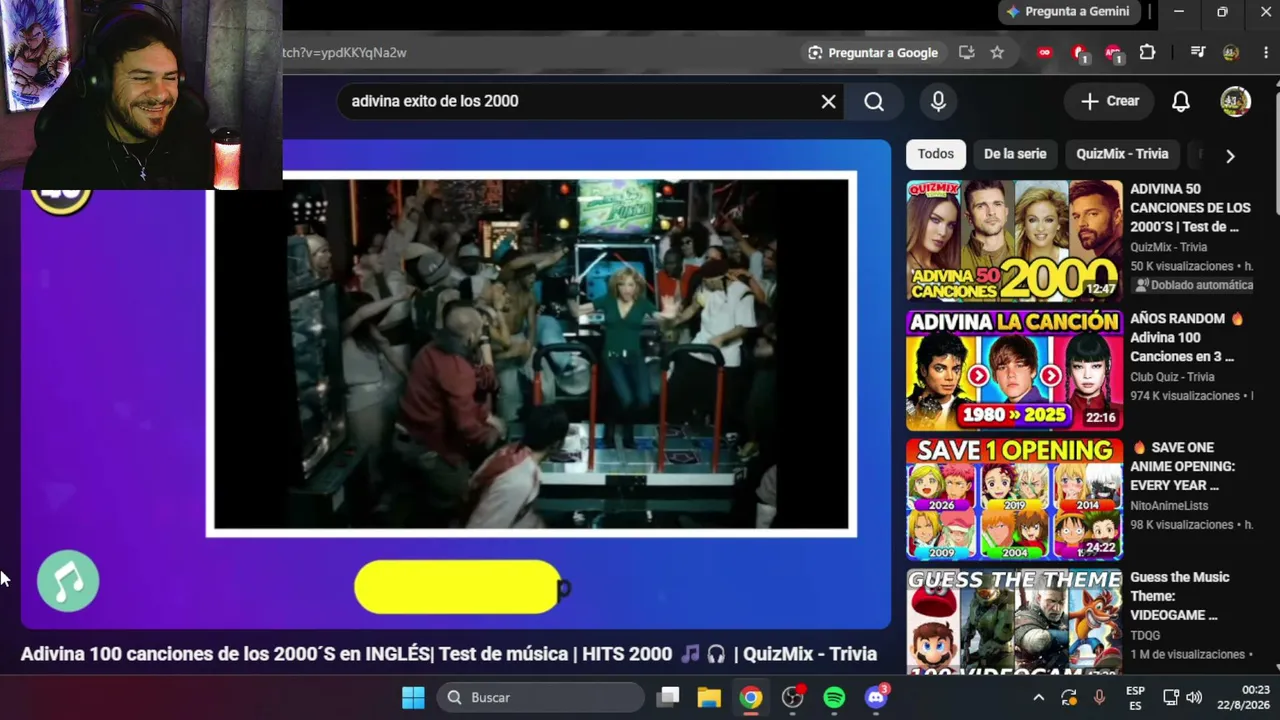Open Spotify from the taskbar

point(834,697)
